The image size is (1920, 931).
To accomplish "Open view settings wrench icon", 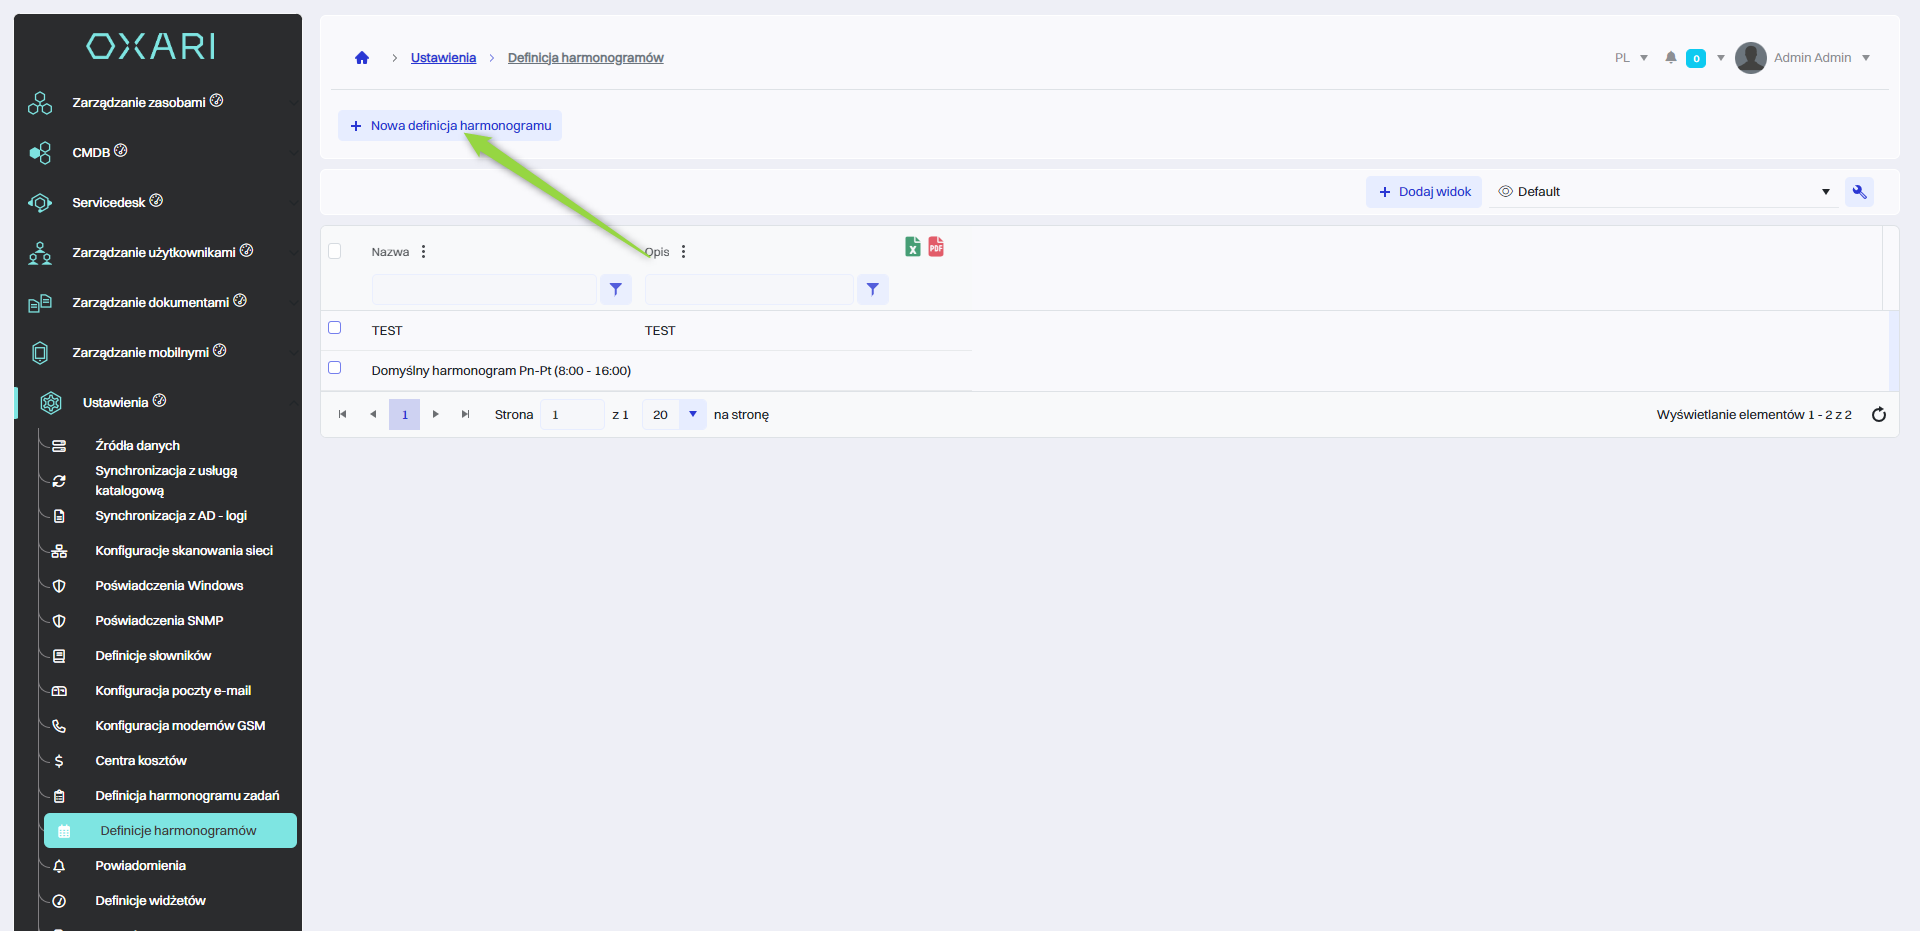I will click(1859, 192).
